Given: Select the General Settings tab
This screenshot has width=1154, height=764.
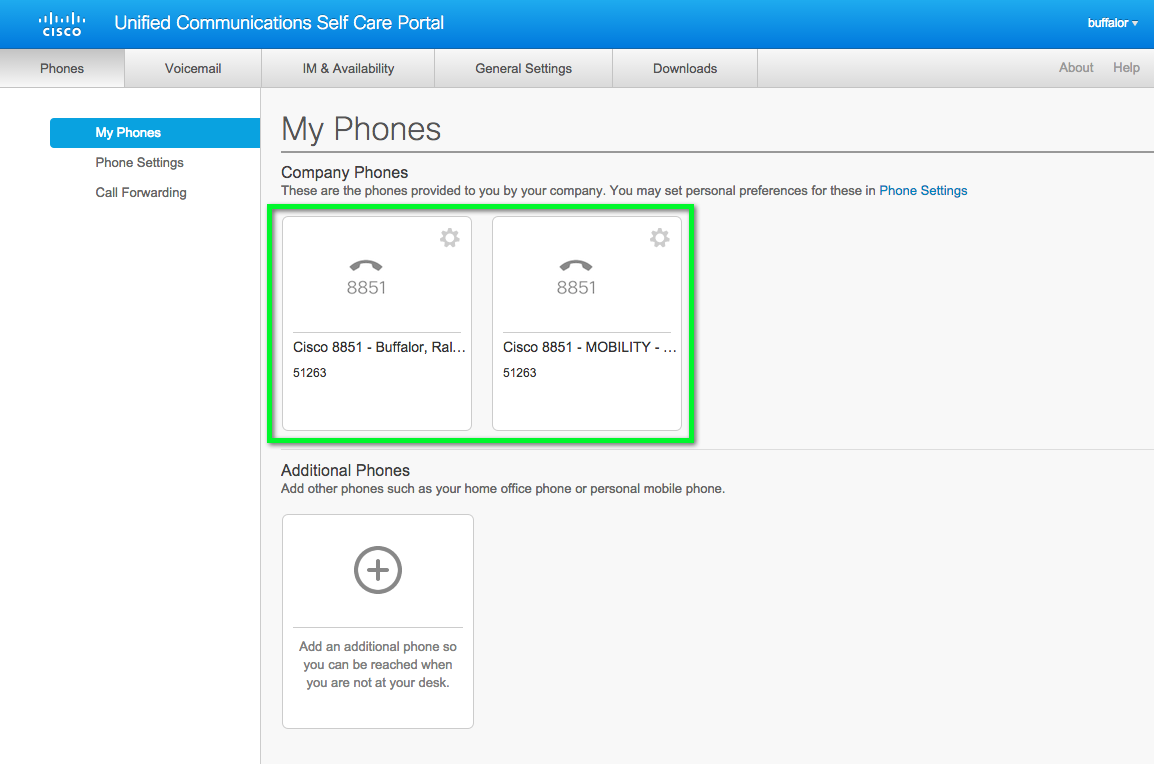Looking at the screenshot, I should coord(523,68).
